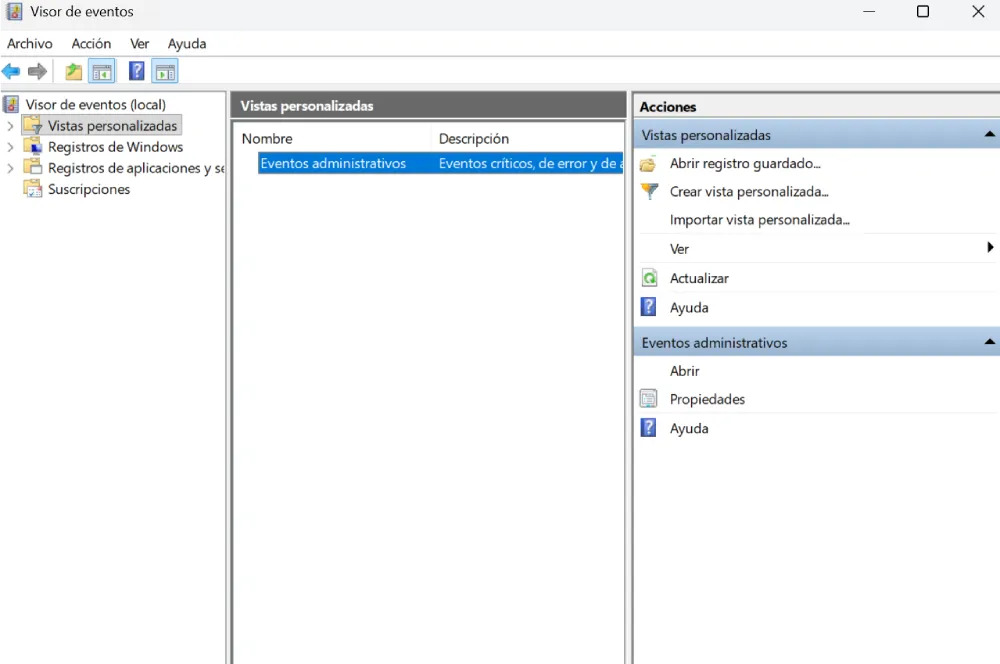Viewport: 1000px width, 664px height.
Task: Open the Archivo menu
Action: coord(29,43)
